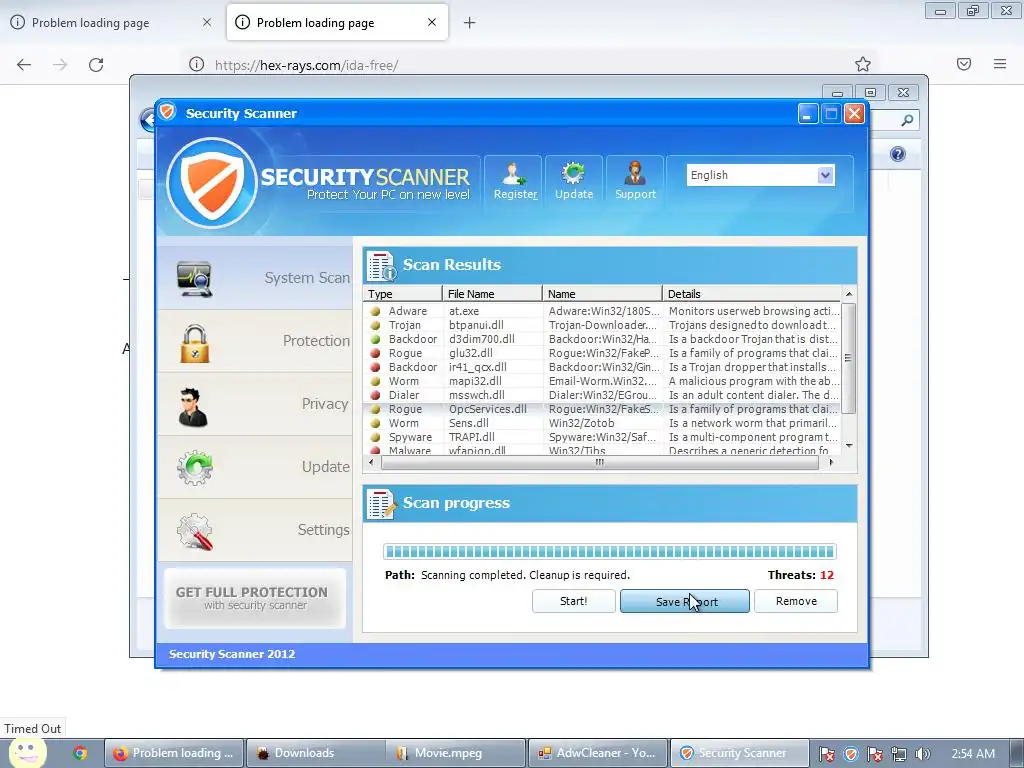
Task: Select the Dialer msswch.dll row
Action: tap(602, 395)
